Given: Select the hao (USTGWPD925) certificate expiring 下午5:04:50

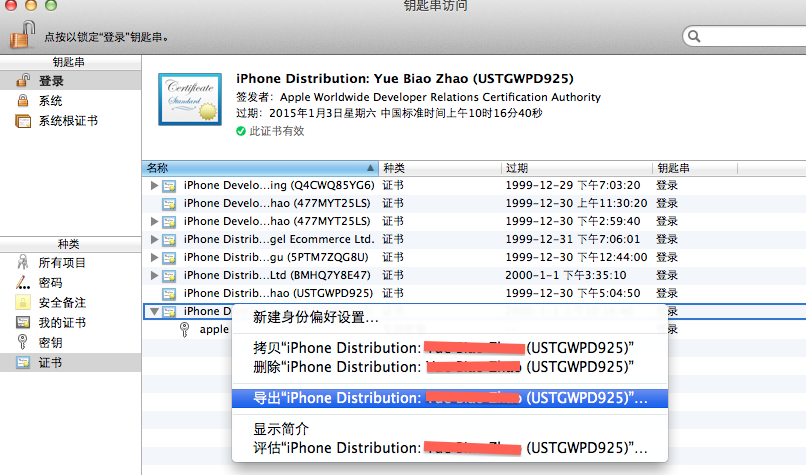Looking at the screenshot, I should (278, 293).
